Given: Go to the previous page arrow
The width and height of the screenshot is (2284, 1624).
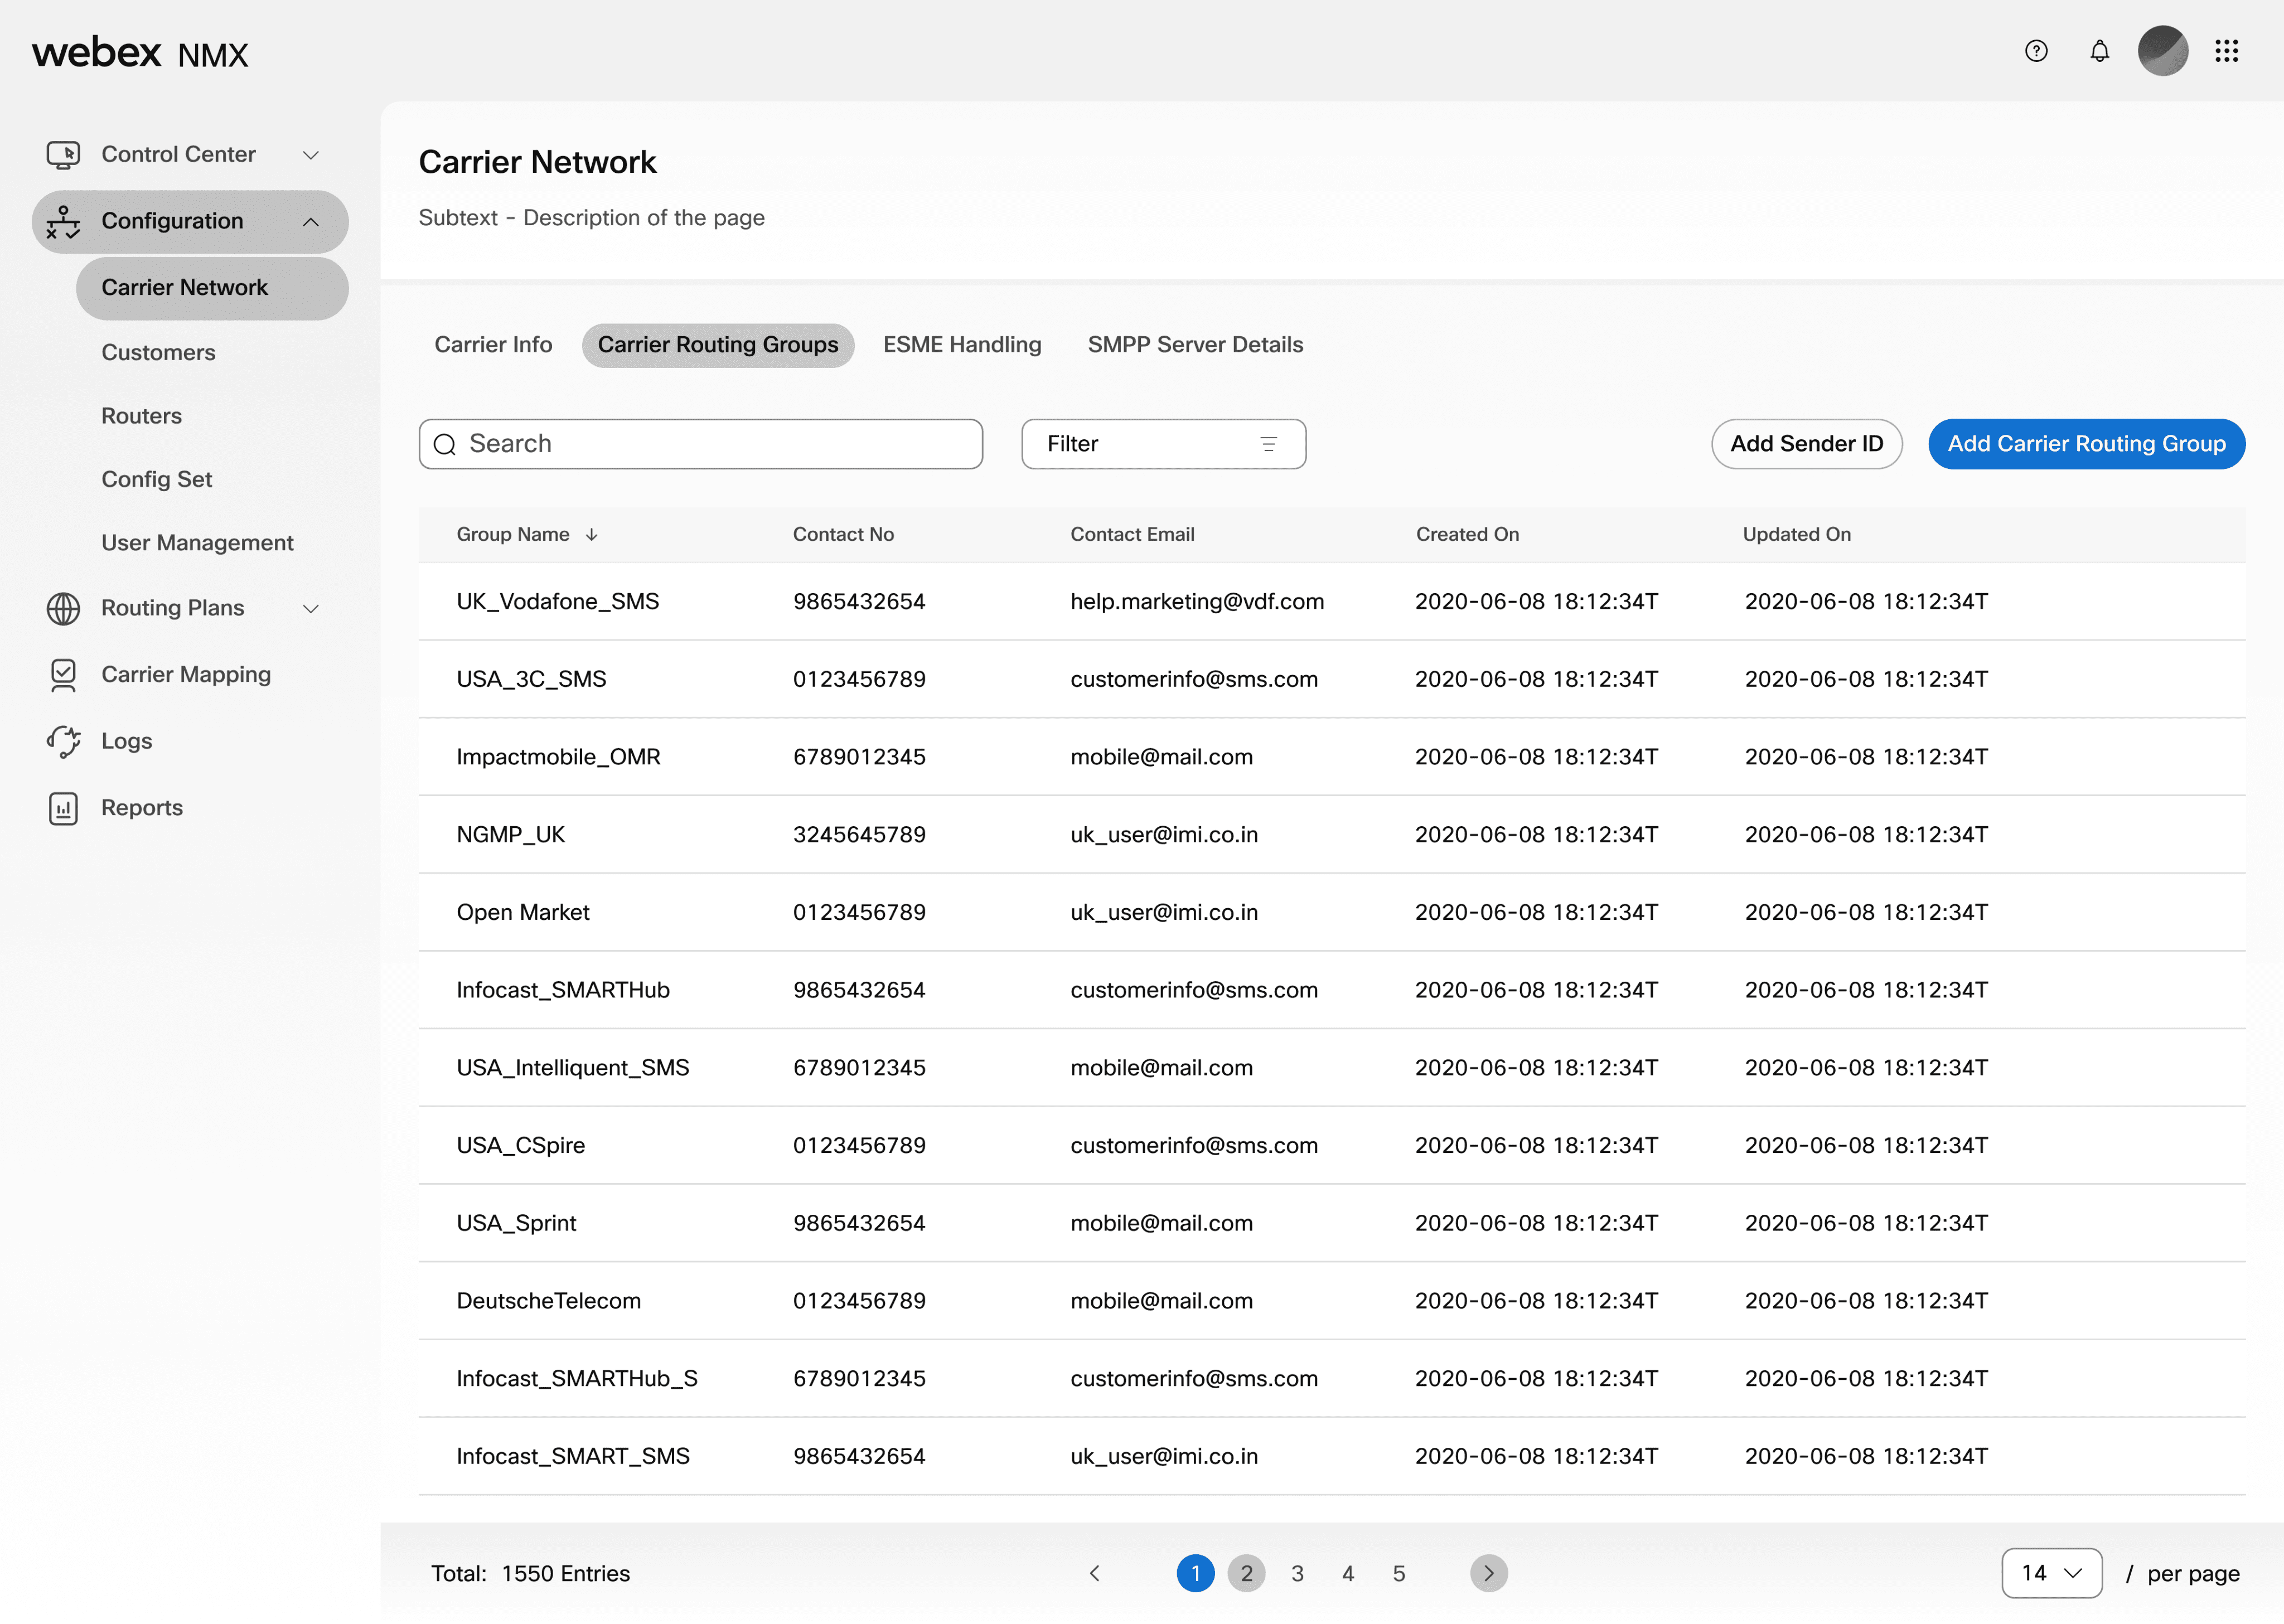Looking at the screenshot, I should click(x=1094, y=1573).
